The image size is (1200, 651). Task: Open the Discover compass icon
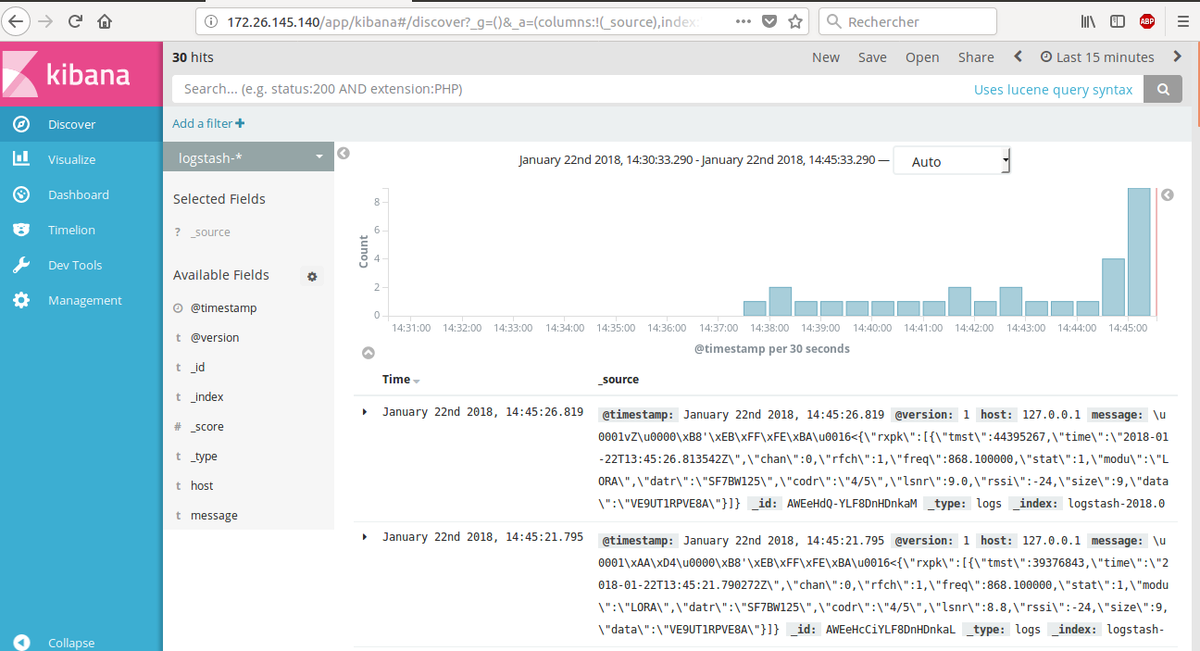coord(21,124)
